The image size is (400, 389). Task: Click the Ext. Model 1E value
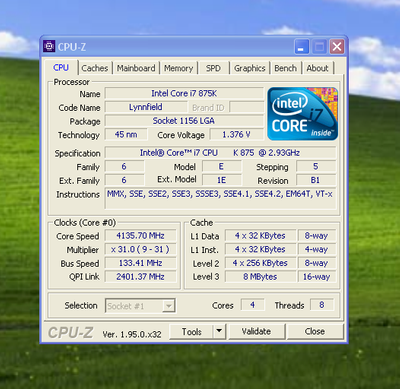pos(222,180)
